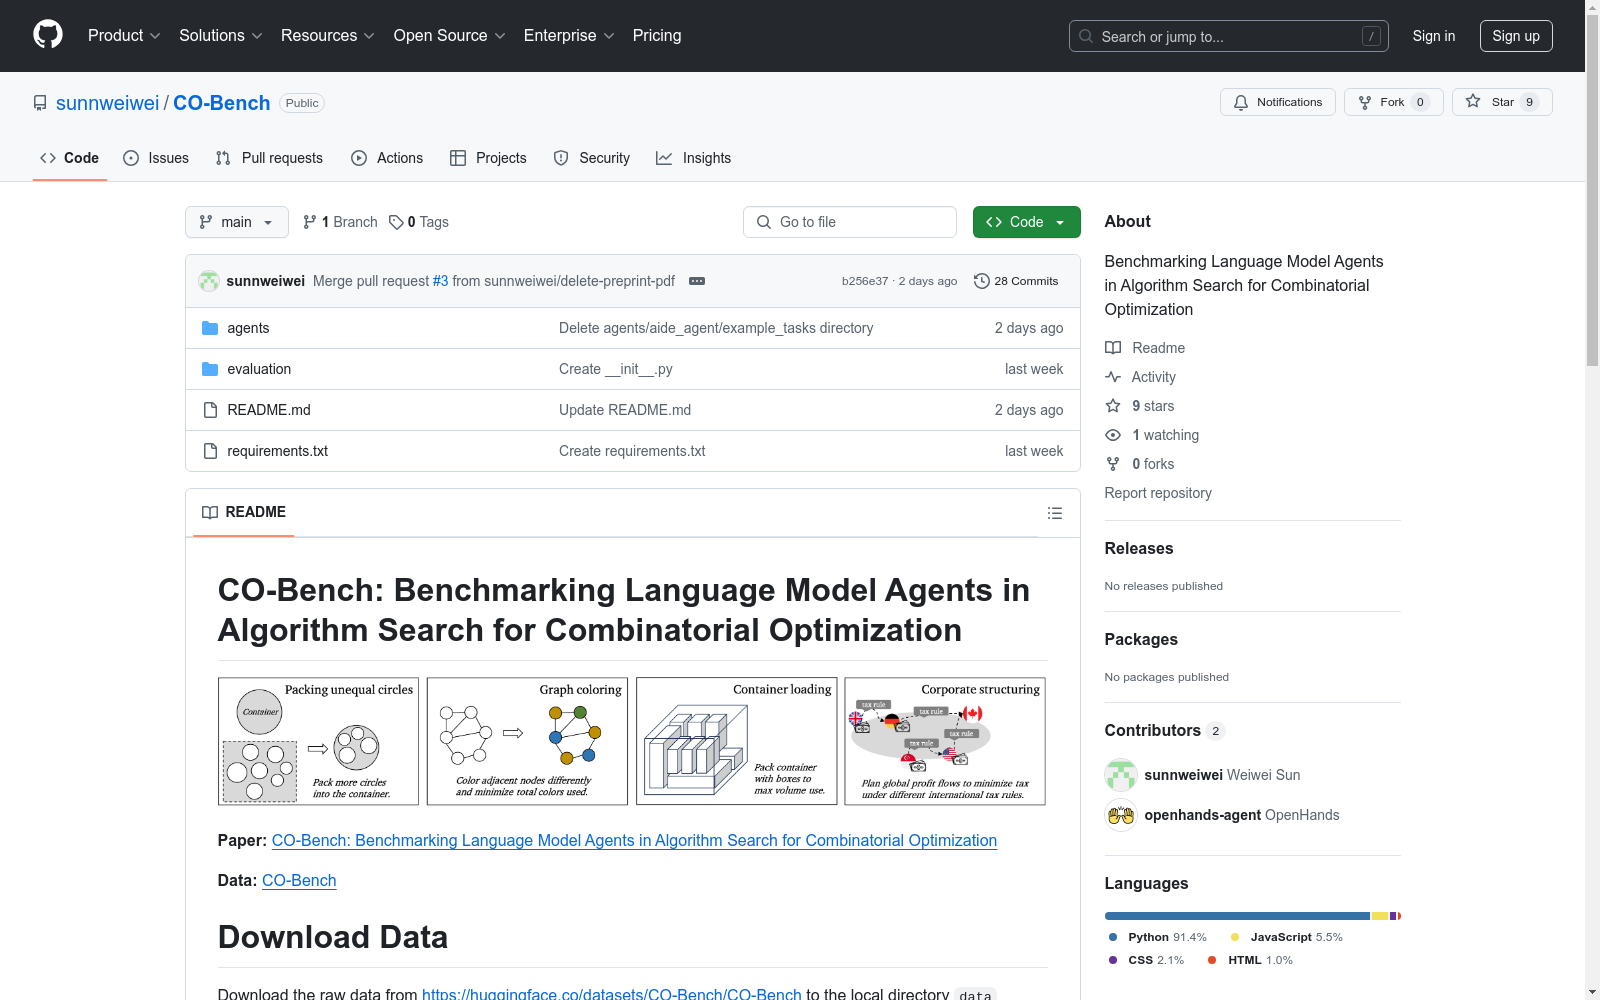The height and width of the screenshot is (1000, 1600).
Task: Star the CO-Bench repository
Action: pos(1502,102)
